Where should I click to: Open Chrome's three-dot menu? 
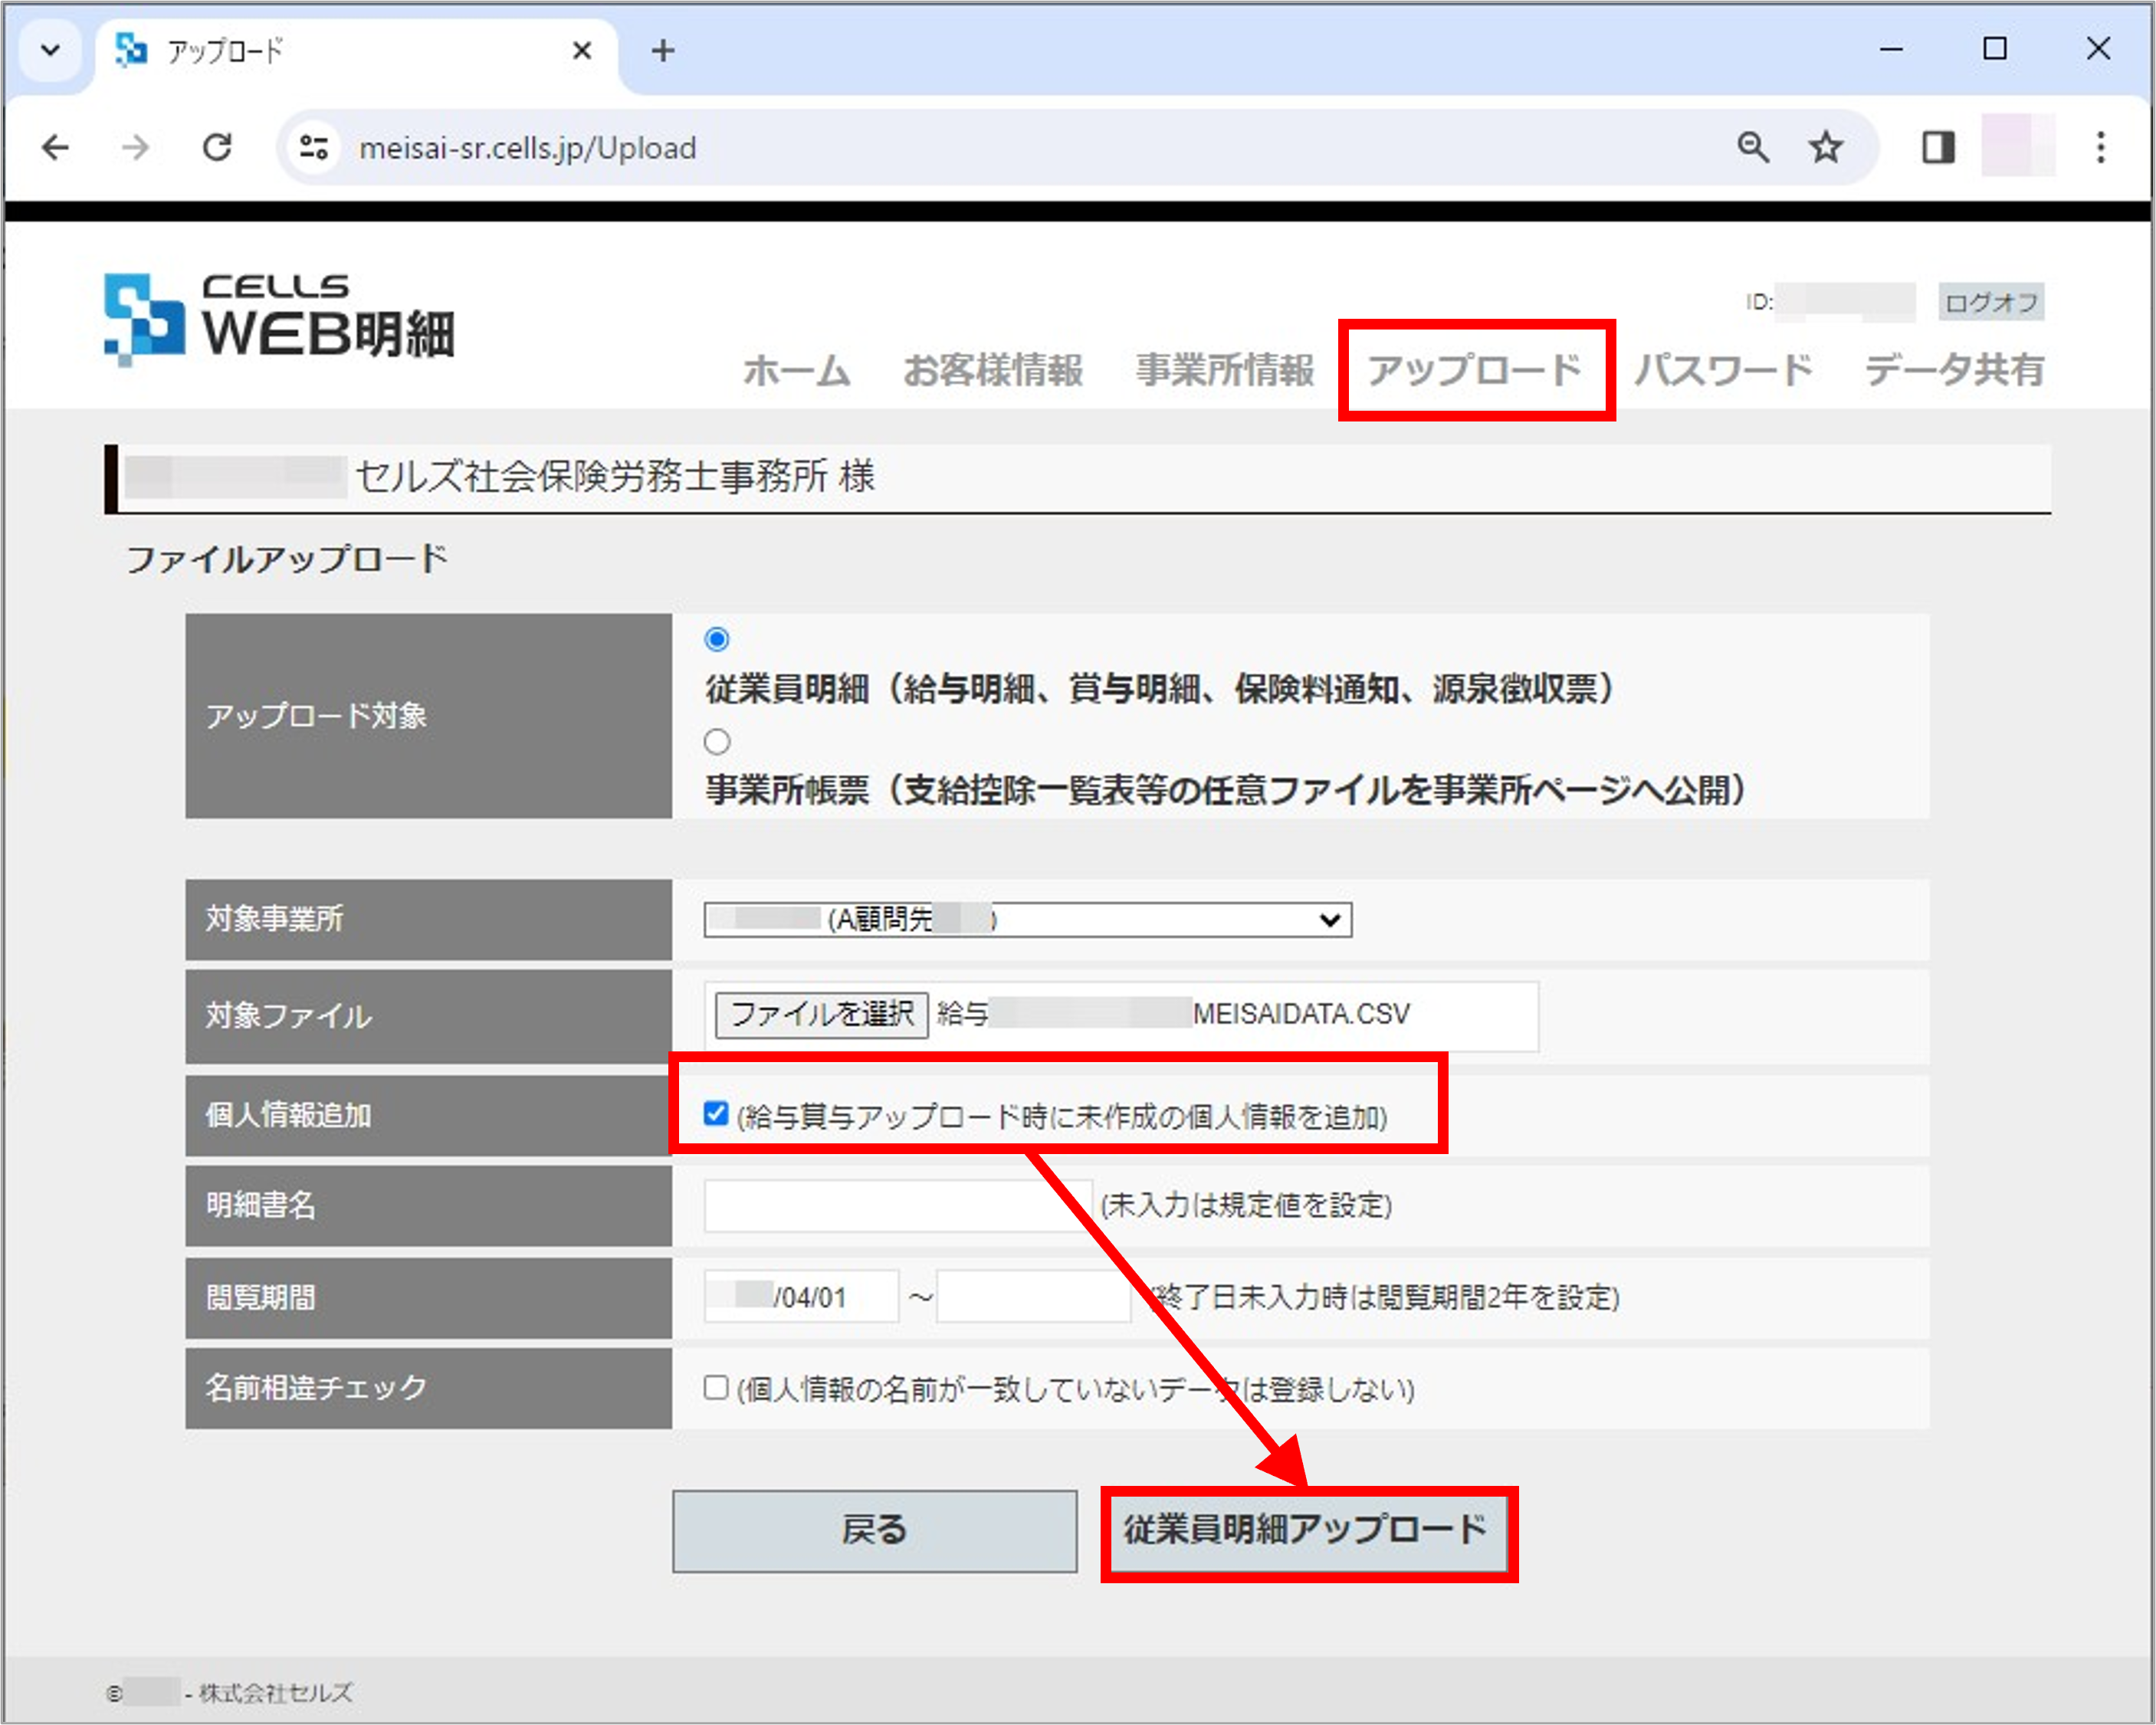(x=2099, y=147)
